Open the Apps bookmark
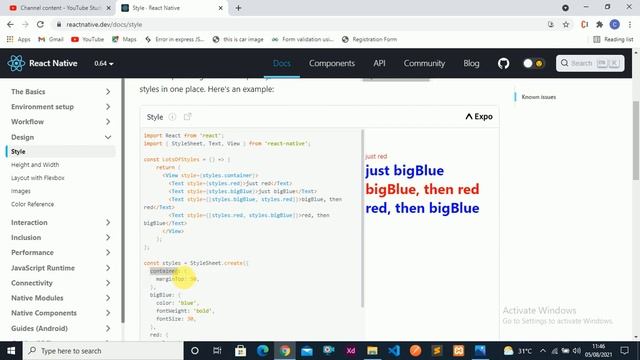 [x=19, y=40]
